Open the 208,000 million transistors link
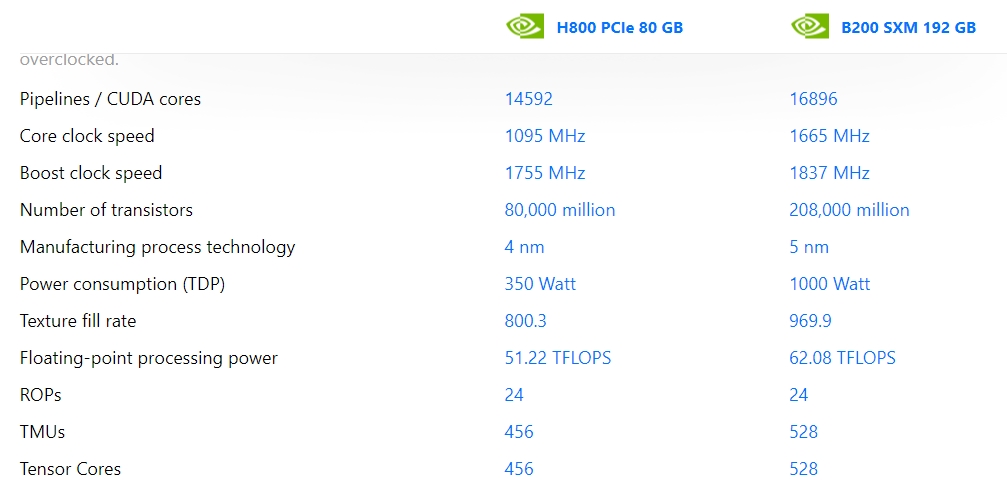Screen dimensions: 1007x487 pyautogui.click(x=849, y=210)
